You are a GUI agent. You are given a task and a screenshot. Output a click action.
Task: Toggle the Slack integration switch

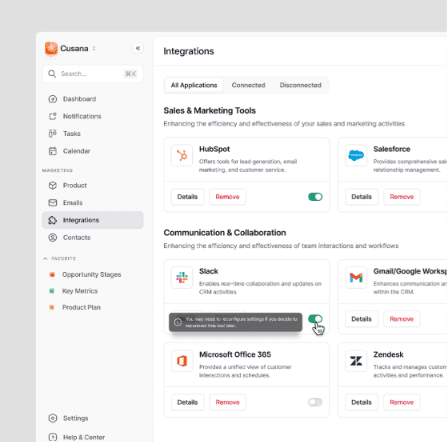pos(315,319)
